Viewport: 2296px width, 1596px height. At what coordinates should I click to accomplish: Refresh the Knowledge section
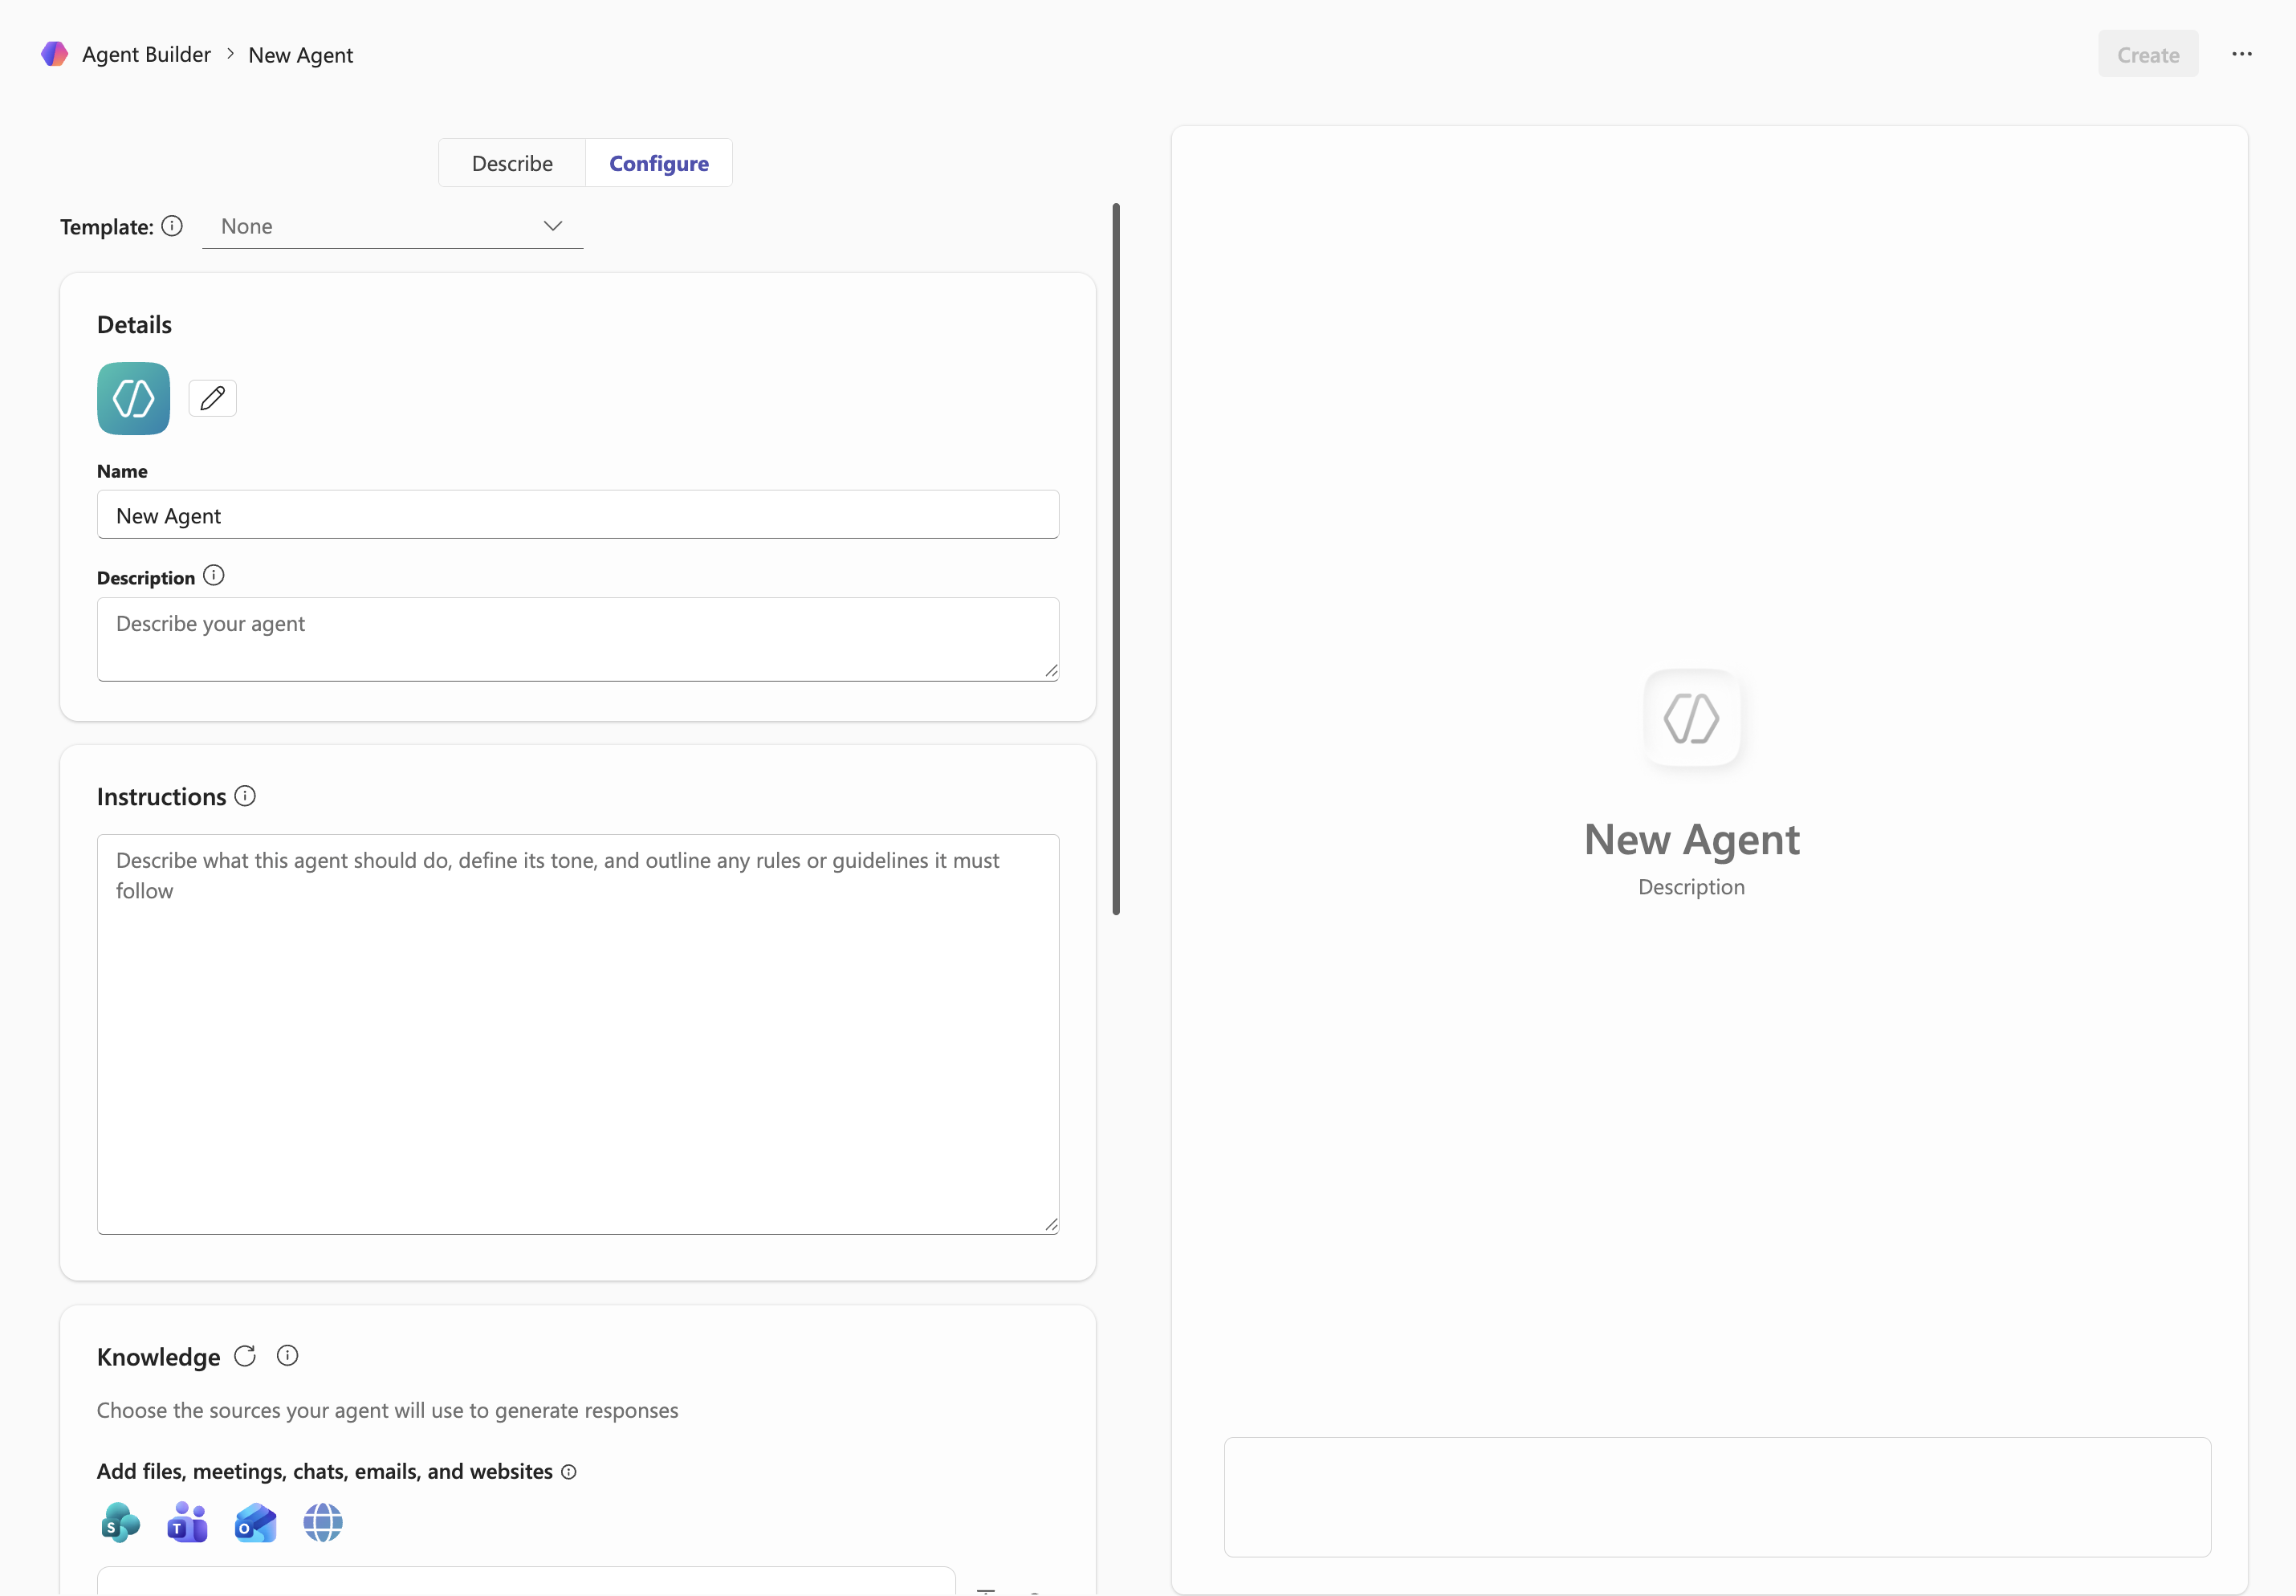244,1356
